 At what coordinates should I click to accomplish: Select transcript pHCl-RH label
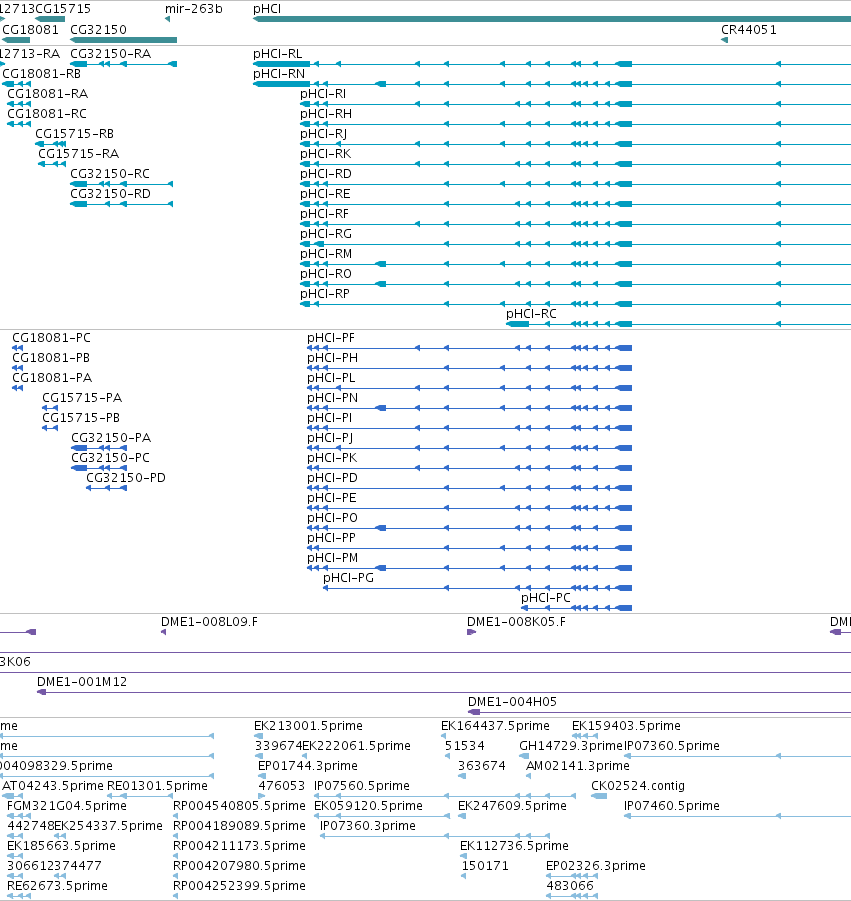pos(326,114)
